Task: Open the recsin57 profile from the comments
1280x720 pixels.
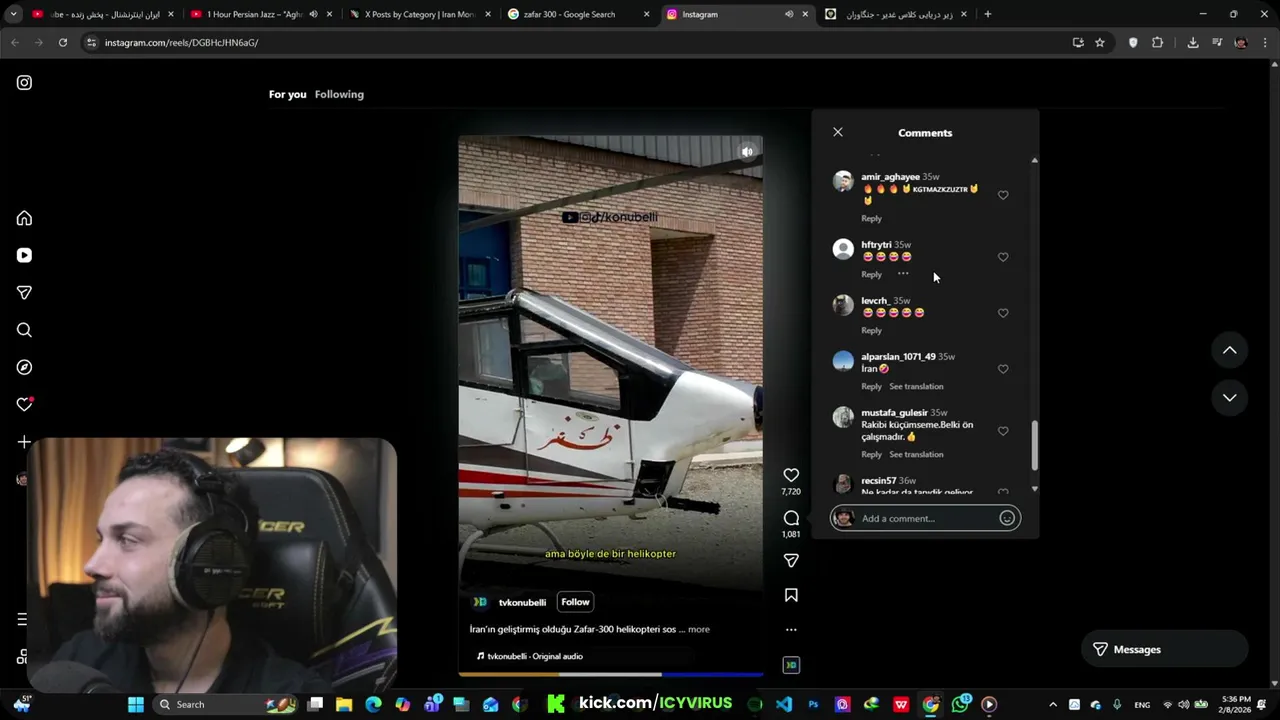Action: click(x=878, y=481)
